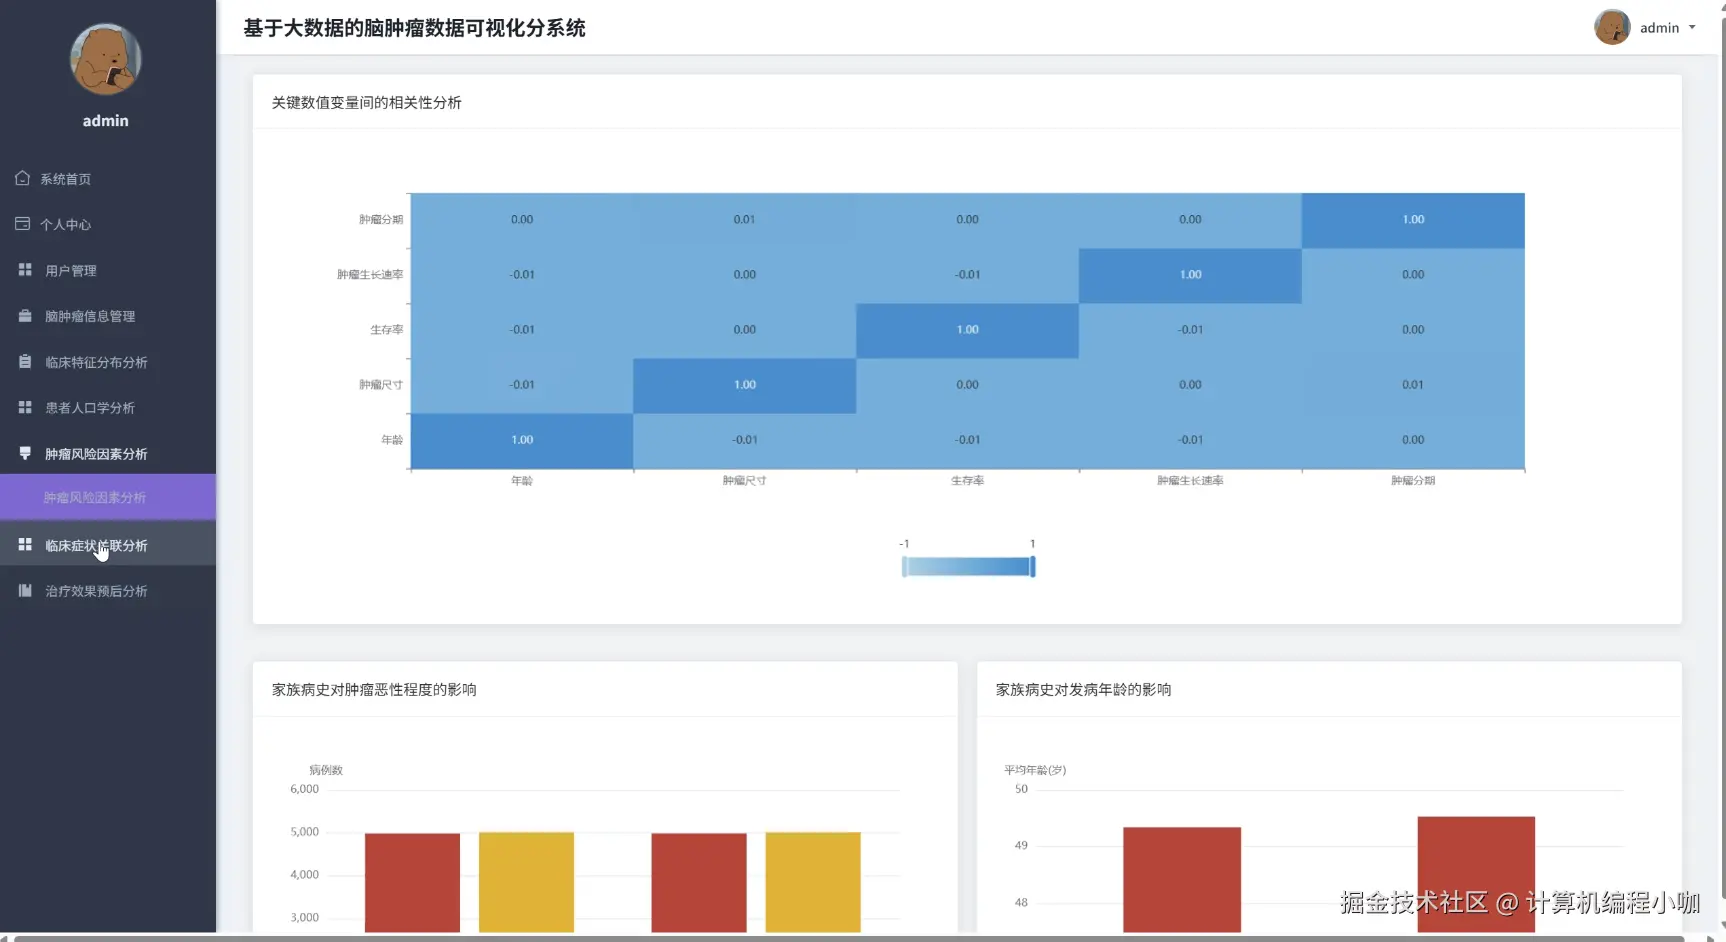Click the first red bar in 平均年龄 chart
Viewport: 1726px width, 942px height.
[x=1182, y=880]
